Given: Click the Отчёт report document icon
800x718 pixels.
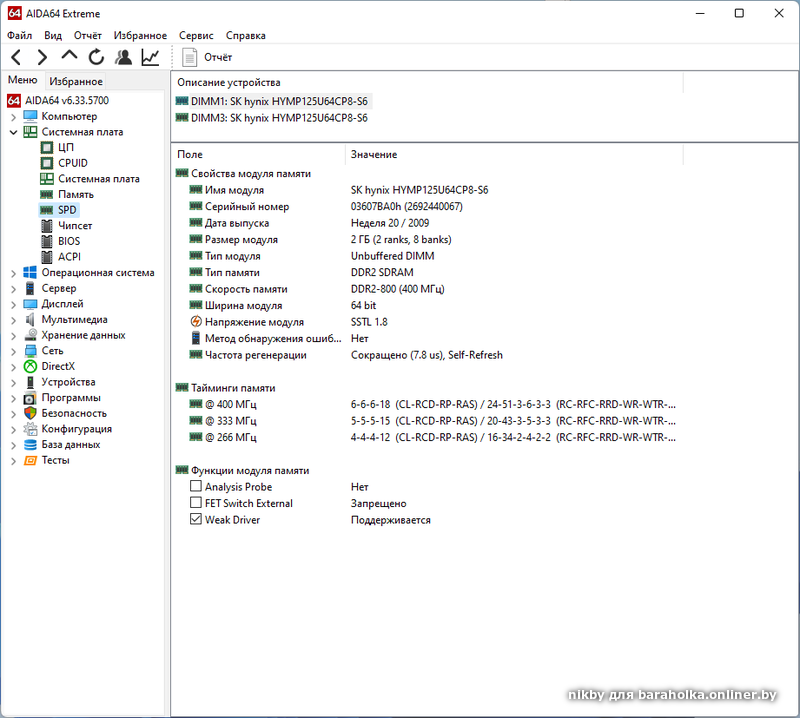Looking at the screenshot, I should tap(189, 57).
